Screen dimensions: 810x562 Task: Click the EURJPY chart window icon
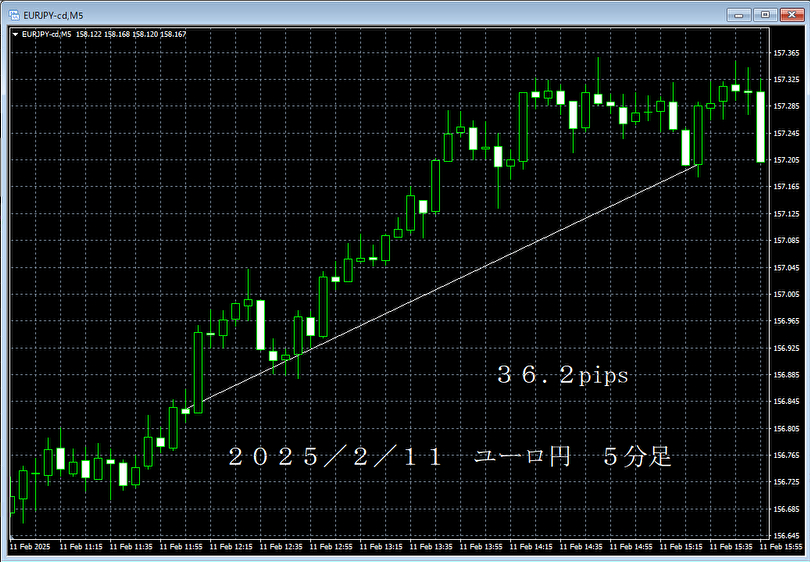click(x=14, y=15)
